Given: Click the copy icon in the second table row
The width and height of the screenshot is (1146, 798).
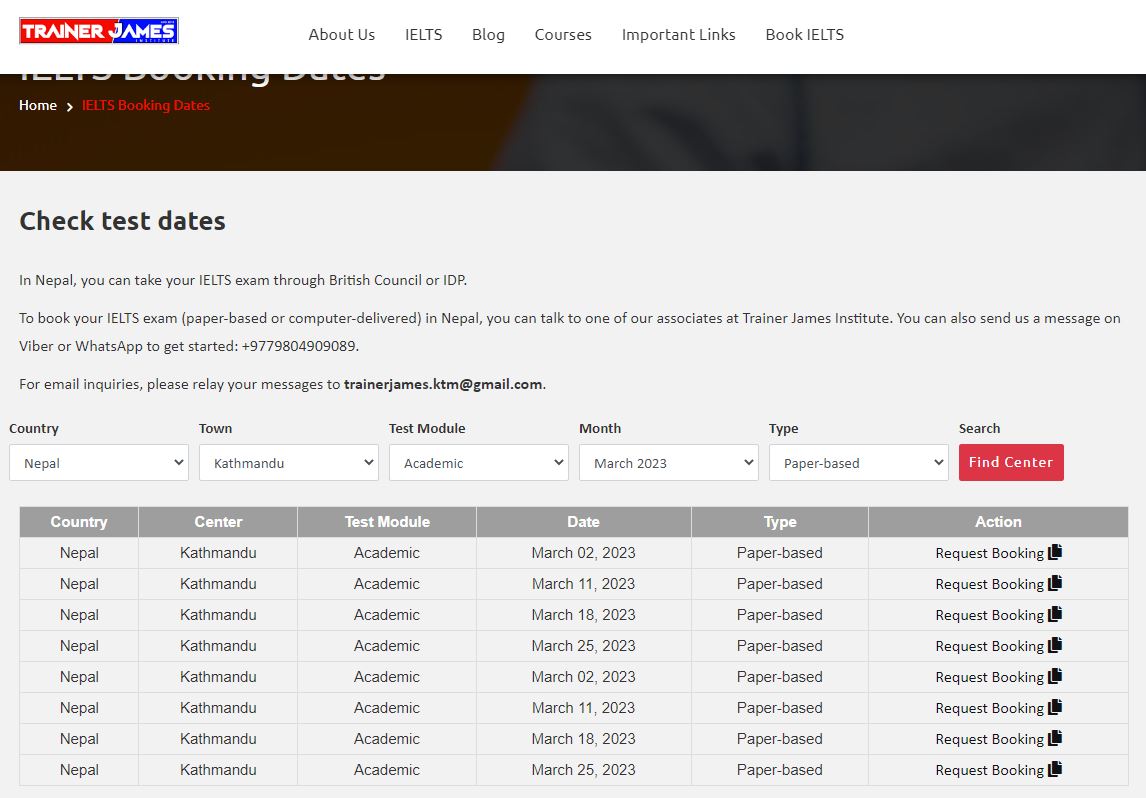Looking at the screenshot, I should point(1055,583).
